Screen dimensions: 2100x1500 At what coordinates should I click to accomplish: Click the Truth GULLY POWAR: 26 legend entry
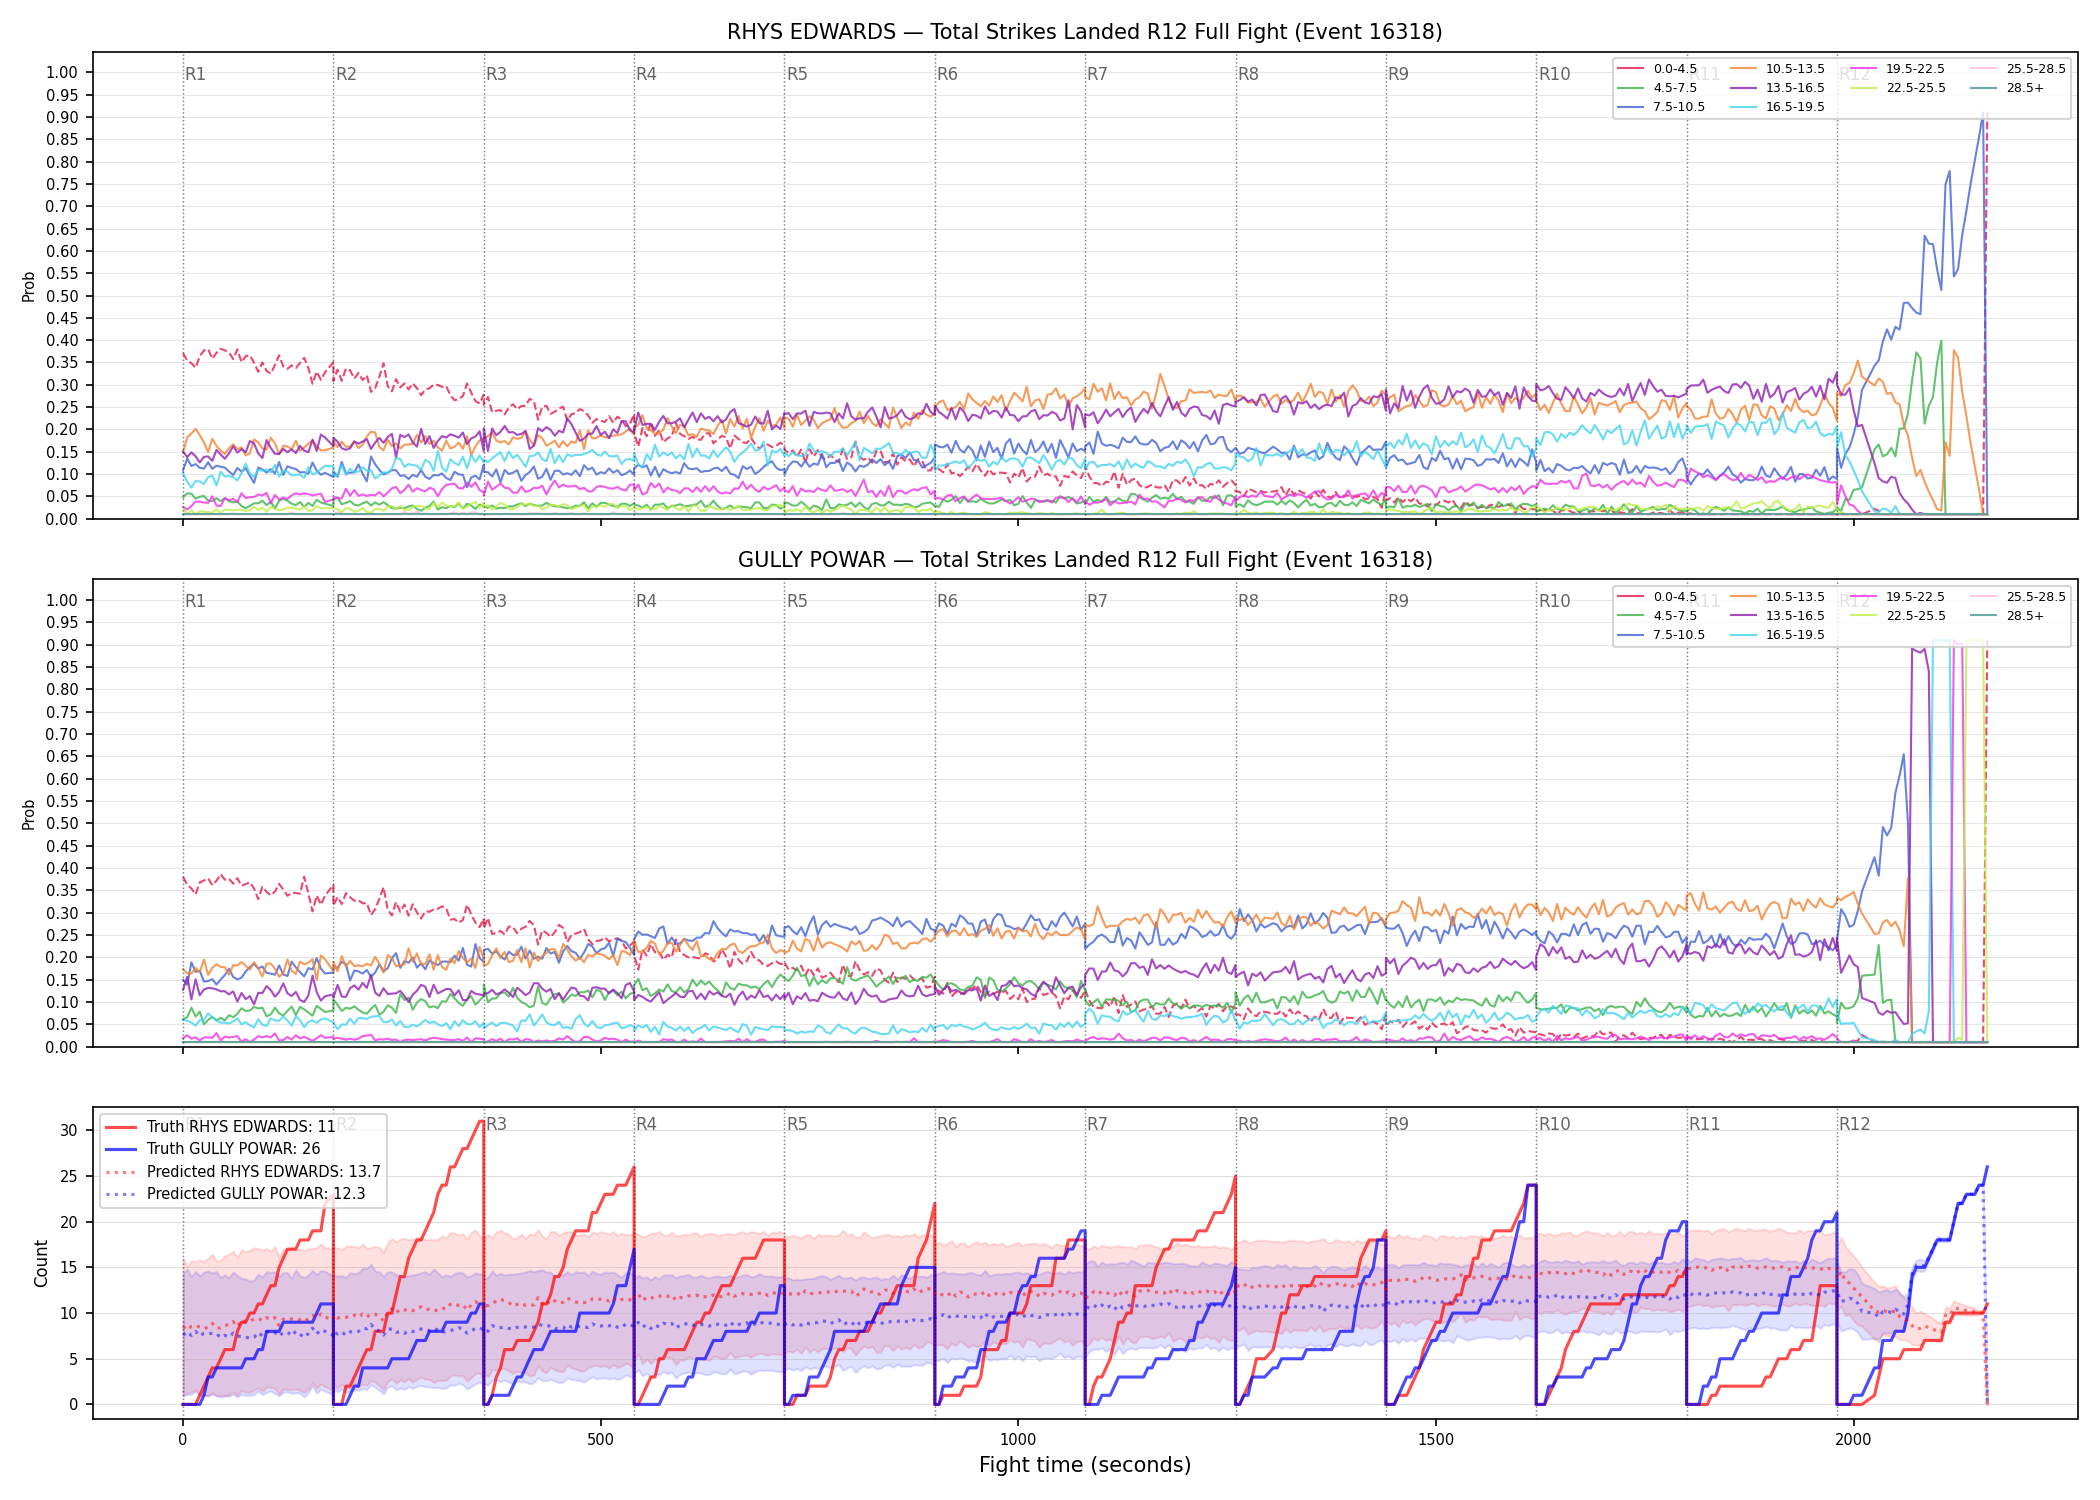(212, 1149)
